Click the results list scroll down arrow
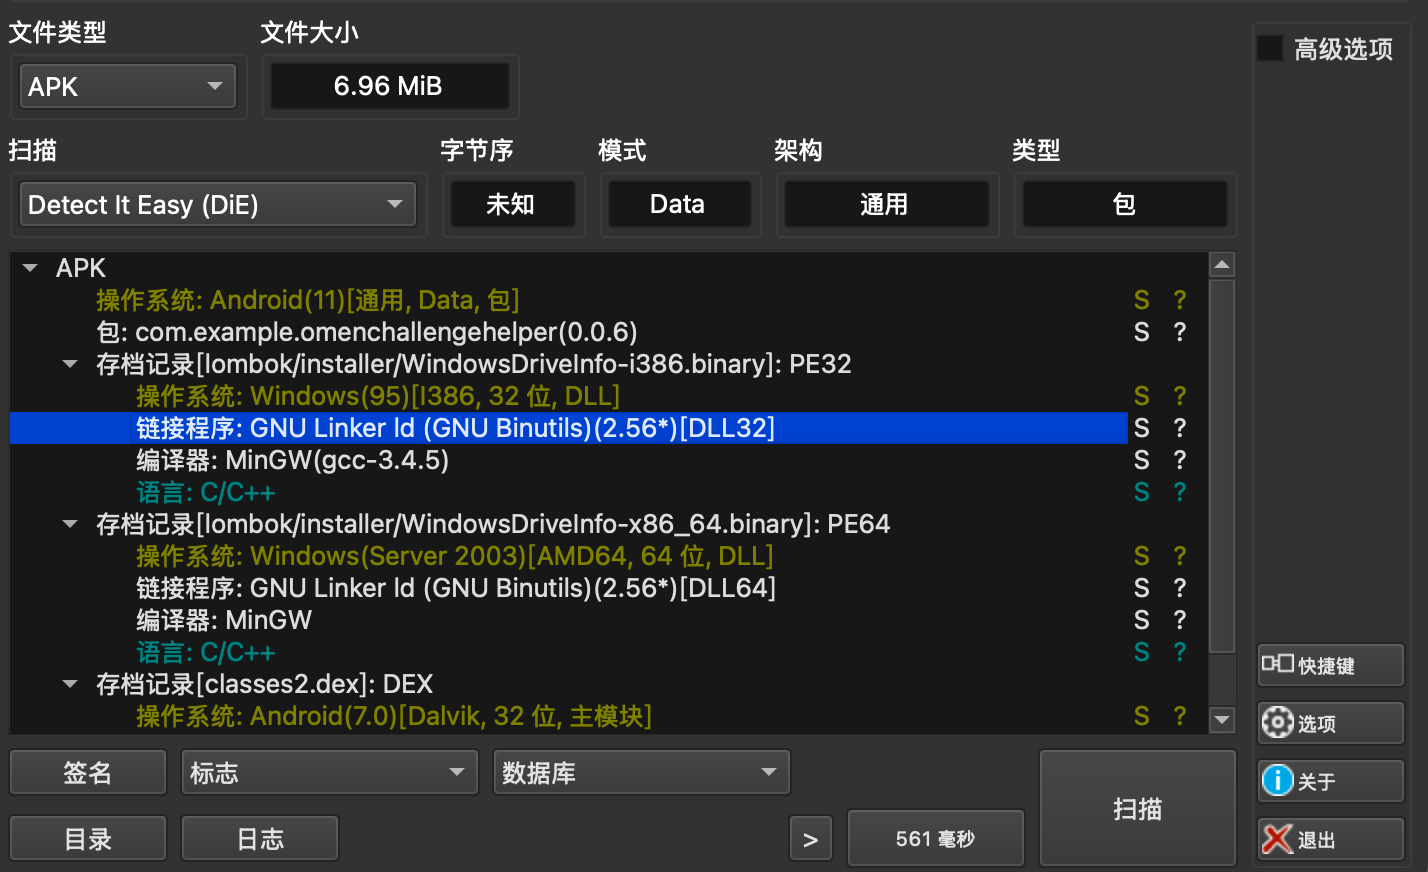 pos(1222,719)
